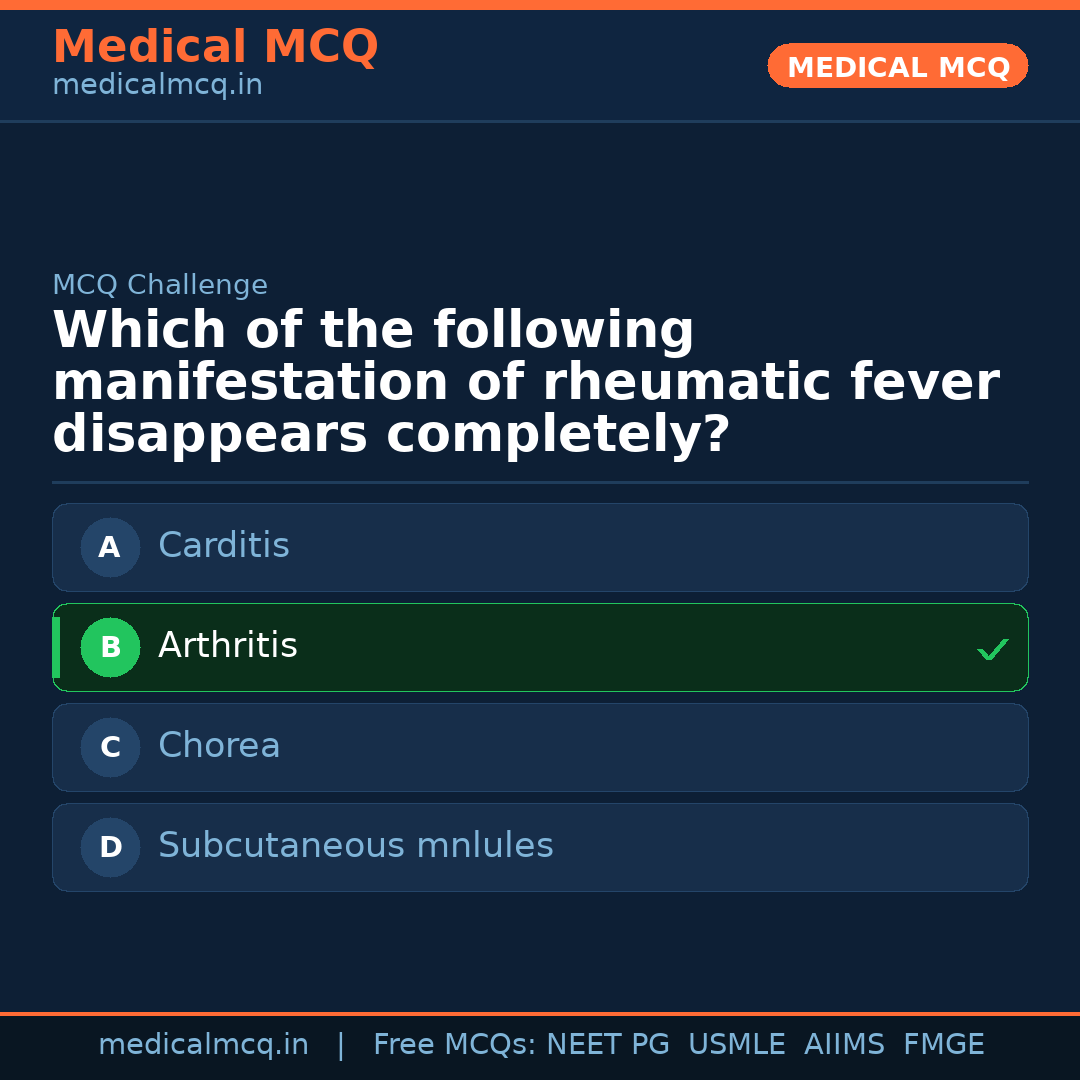Viewport: 1080px width, 1080px height.
Task: Click the NEET PG footer text
Action: 608,1045
